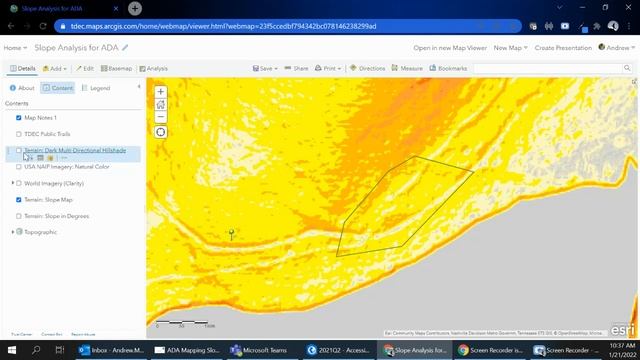Switch to the About tab
The height and width of the screenshot is (360, 640).
click(x=22, y=88)
